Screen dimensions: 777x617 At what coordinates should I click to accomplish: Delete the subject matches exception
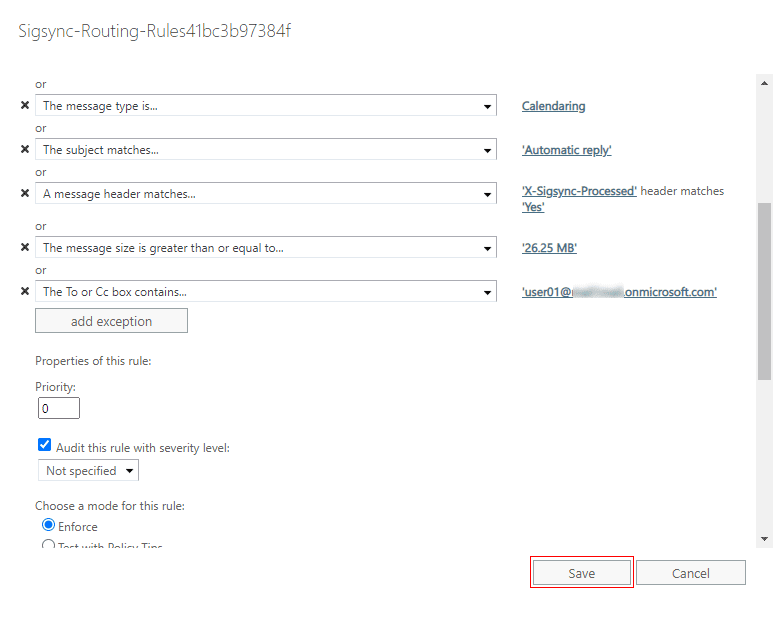tap(25, 150)
